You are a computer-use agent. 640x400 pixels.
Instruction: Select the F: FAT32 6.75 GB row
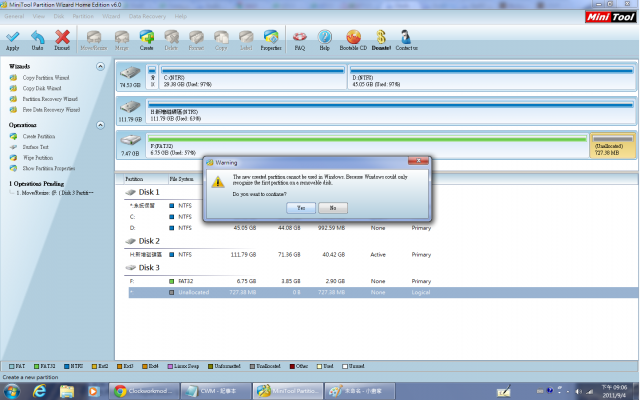click(x=383, y=281)
